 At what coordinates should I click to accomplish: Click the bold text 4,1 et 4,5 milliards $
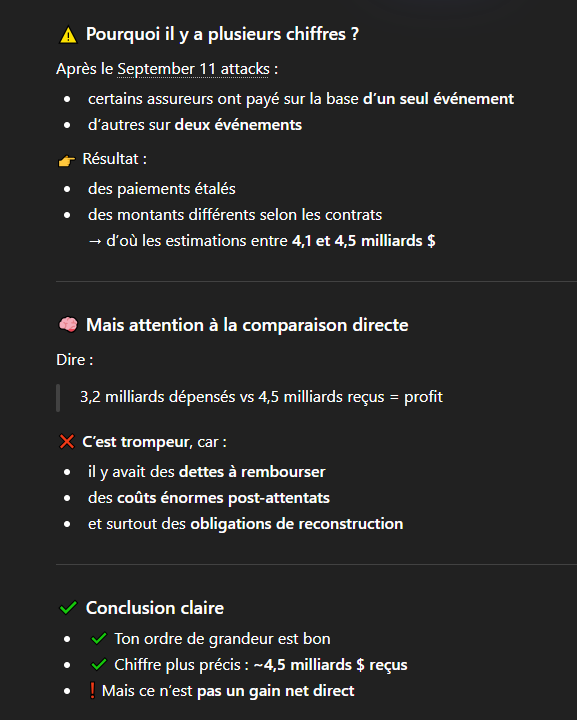(x=364, y=241)
